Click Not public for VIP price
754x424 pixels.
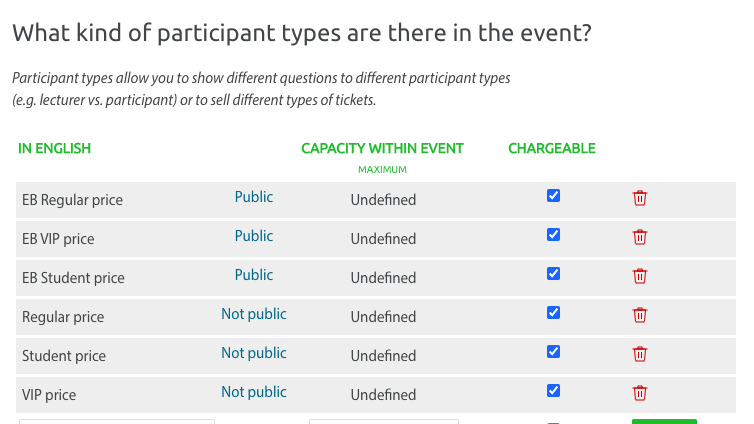[254, 392]
